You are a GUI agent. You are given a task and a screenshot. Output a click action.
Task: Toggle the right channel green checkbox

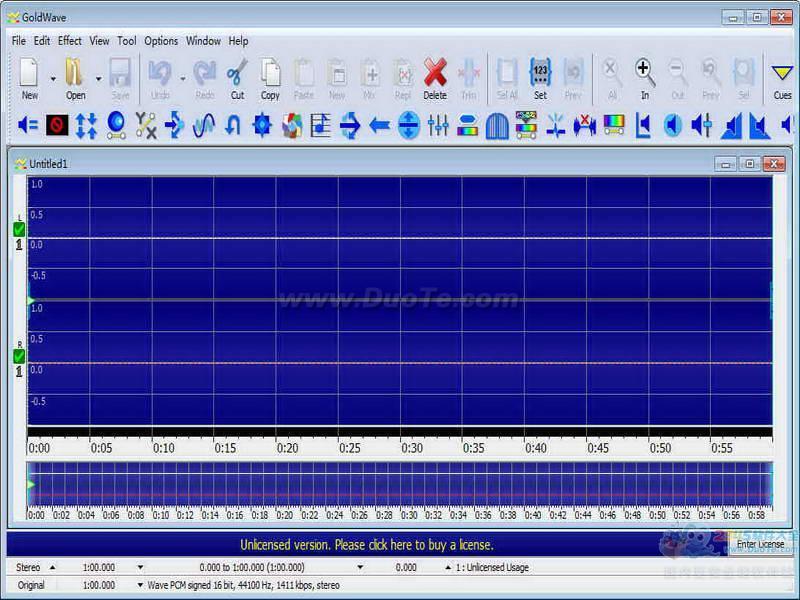(x=19, y=356)
